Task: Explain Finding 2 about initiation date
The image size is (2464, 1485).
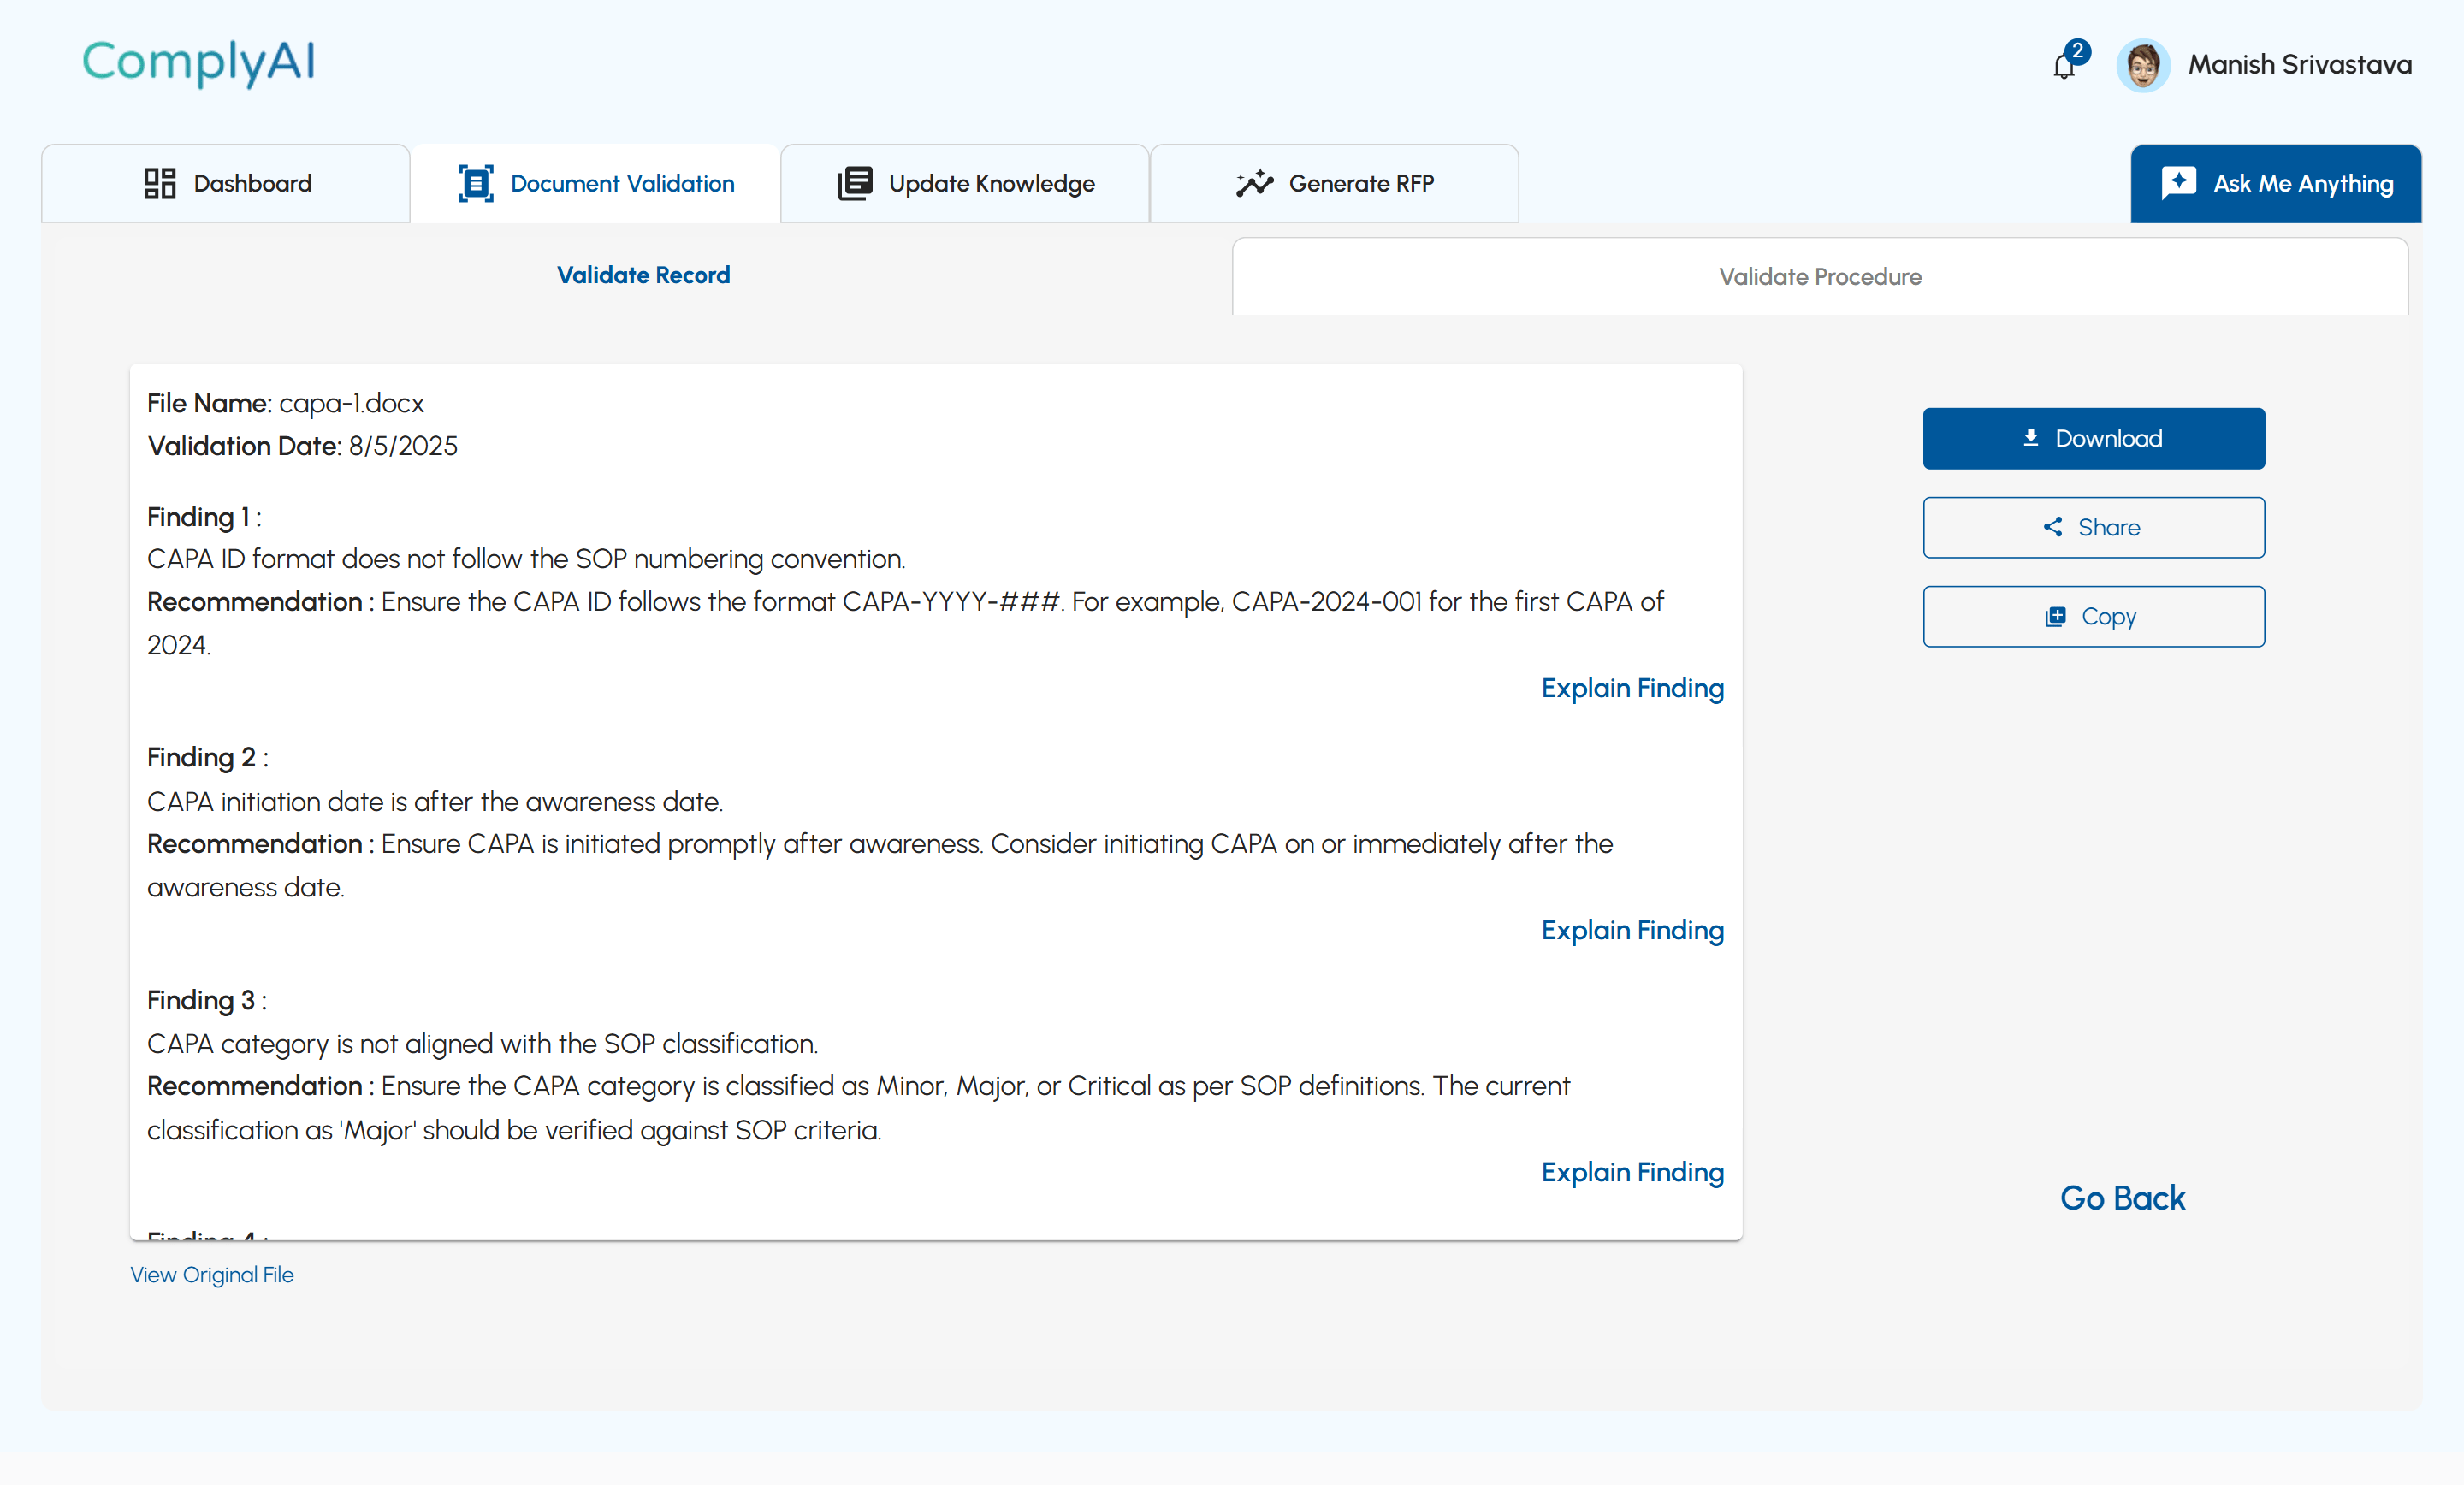Action: [1632, 931]
